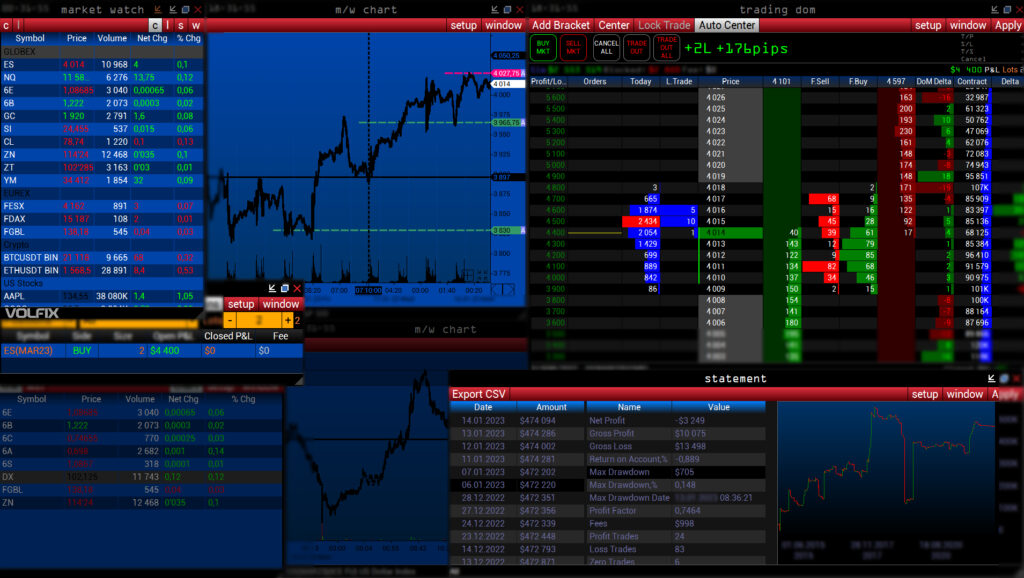The width and height of the screenshot is (1024, 578).
Task: Open the setup menu on the m/w chart
Action: coord(463,25)
